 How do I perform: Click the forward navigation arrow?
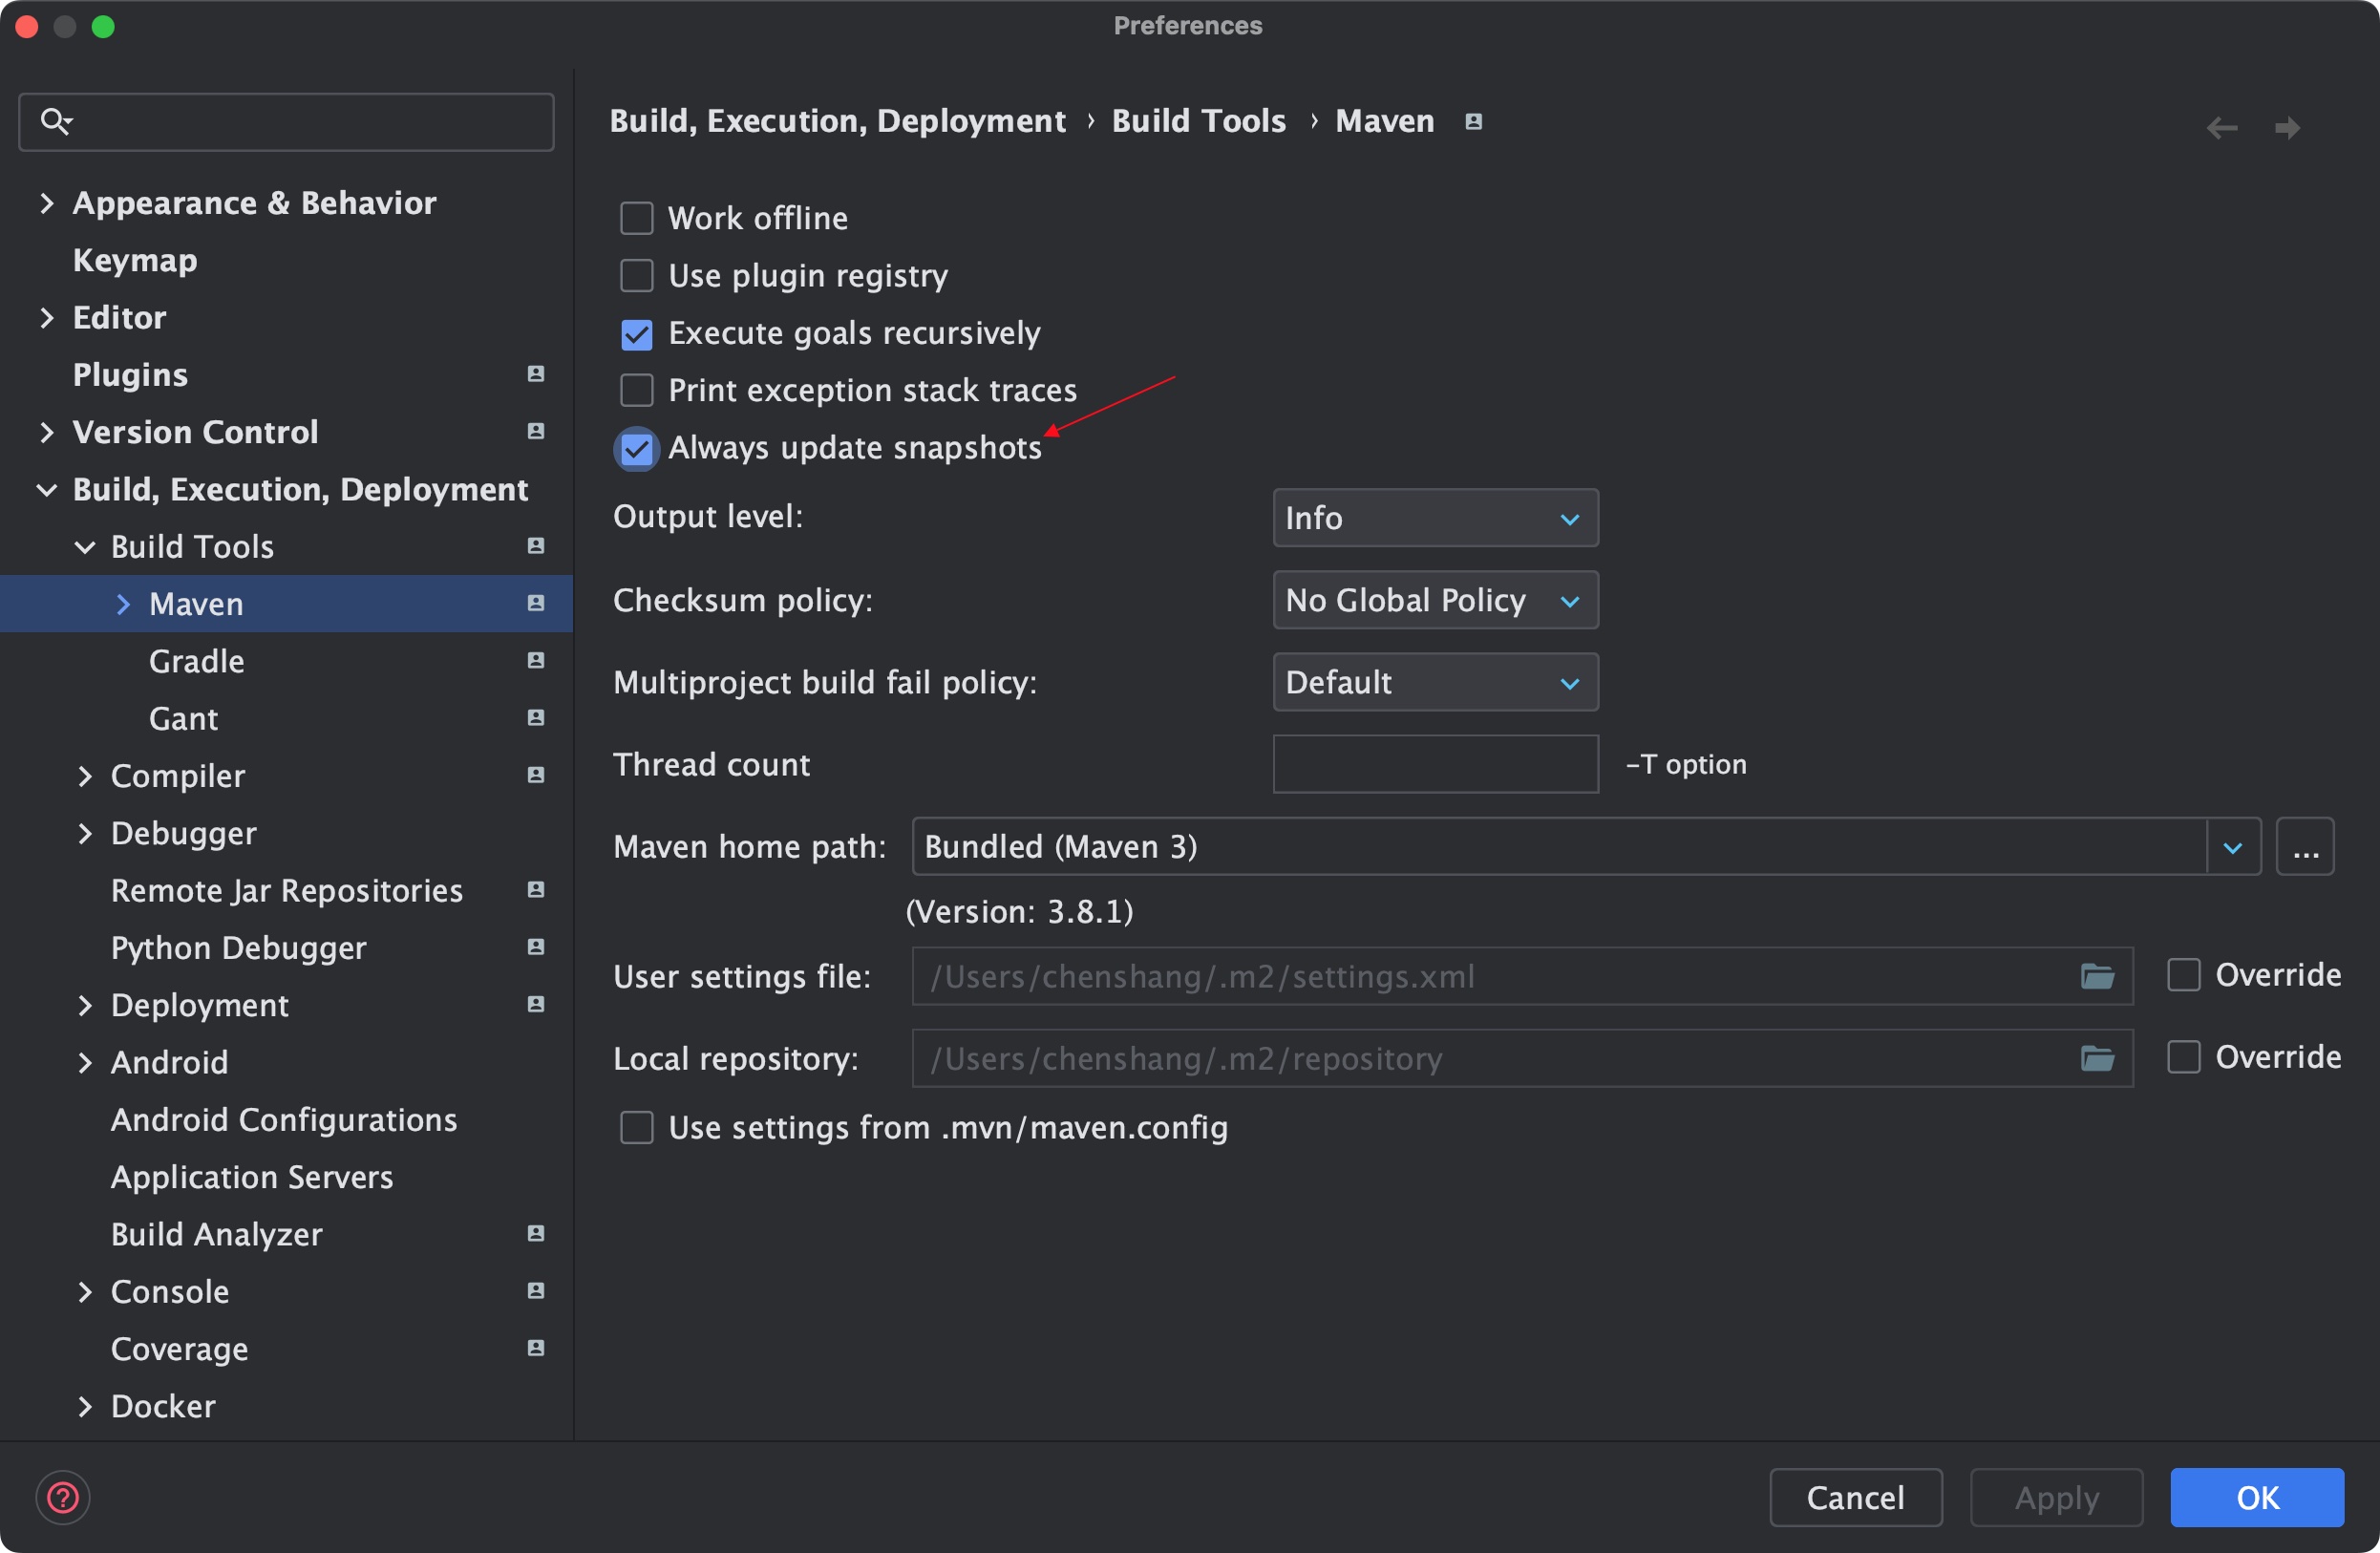2287,128
